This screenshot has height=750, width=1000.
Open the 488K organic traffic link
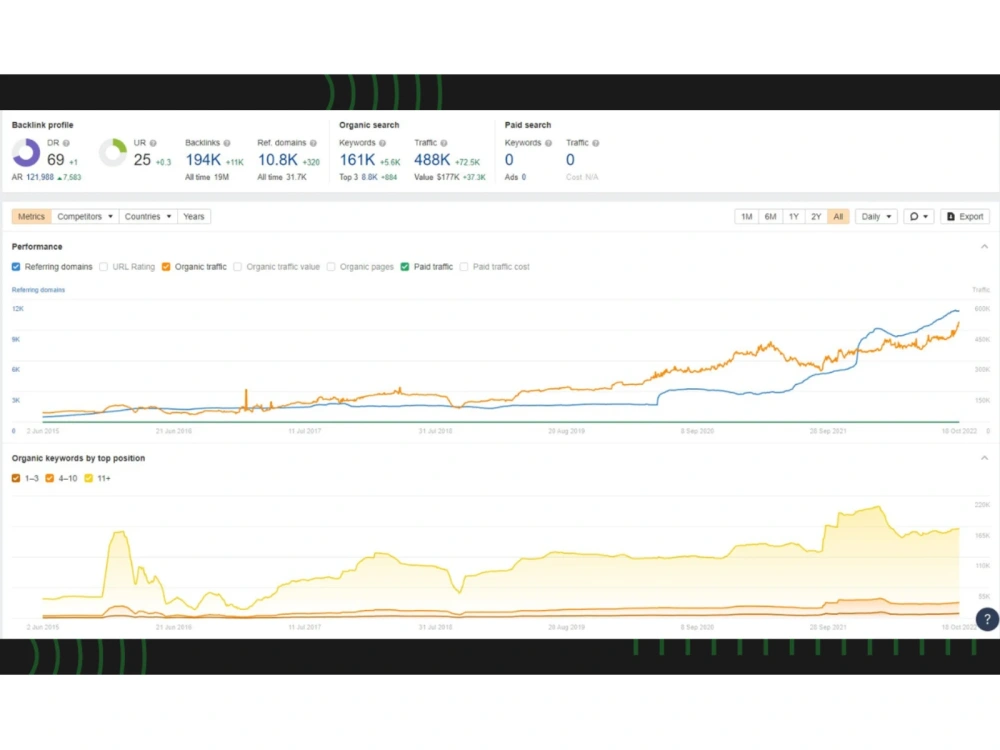[x=432, y=160]
